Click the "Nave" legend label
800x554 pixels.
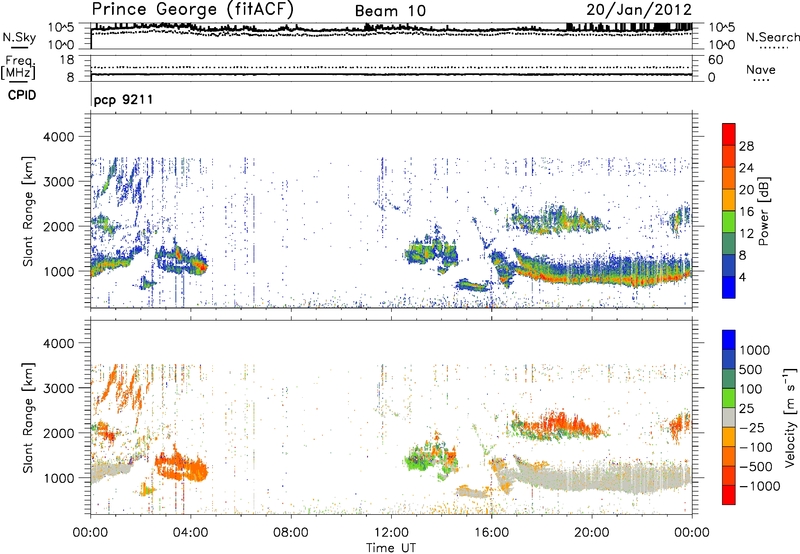click(761, 69)
